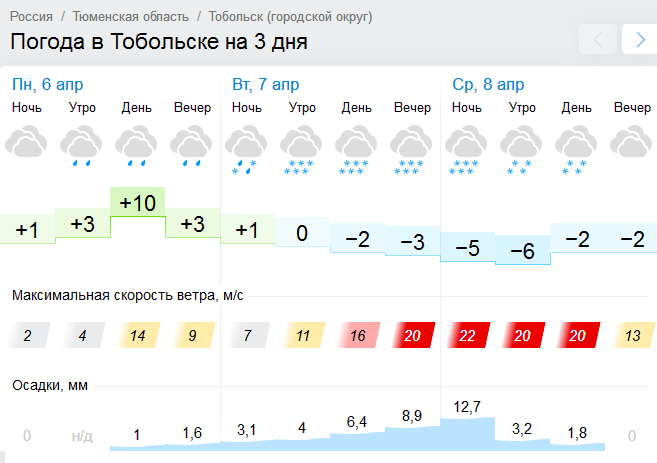The width and height of the screenshot is (657, 463).
Task: Select the Вт, 7 апр day heading
Action: pos(266,85)
